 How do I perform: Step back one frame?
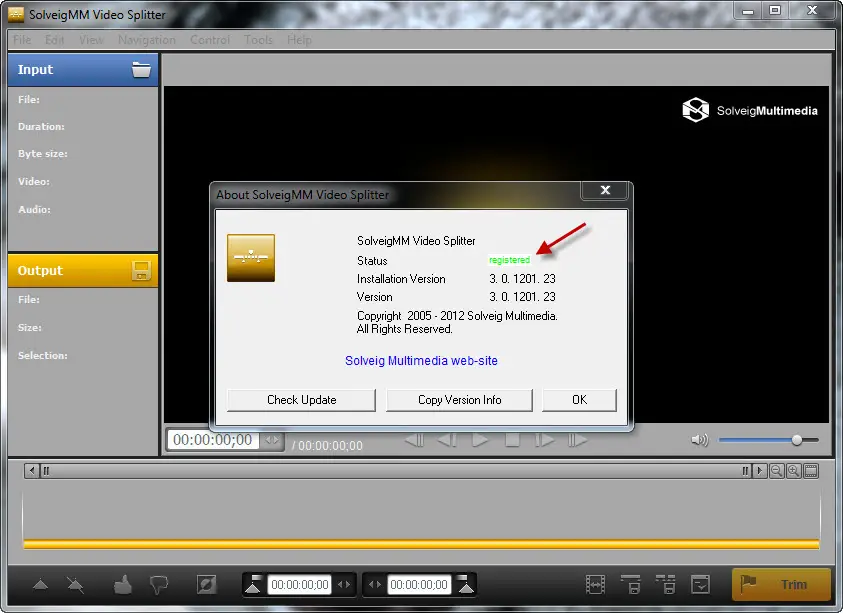click(x=447, y=440)
